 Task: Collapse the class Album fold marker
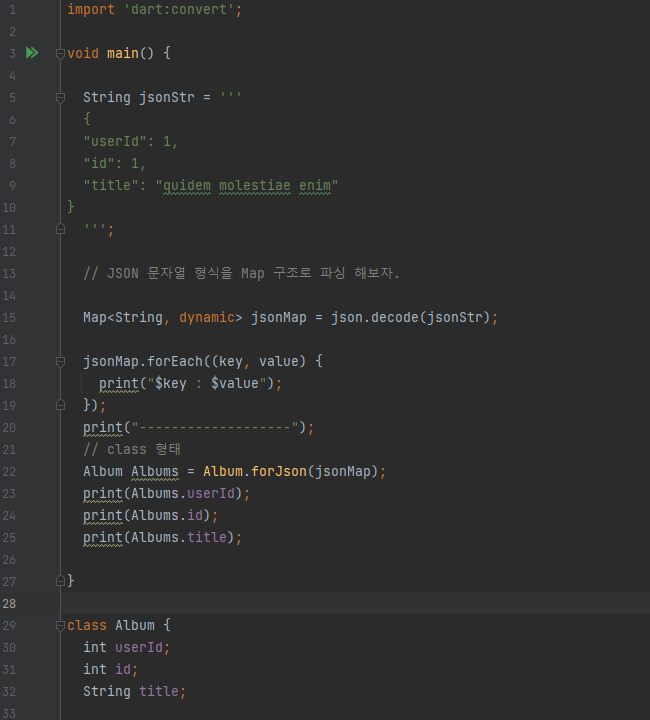(60, 625)
